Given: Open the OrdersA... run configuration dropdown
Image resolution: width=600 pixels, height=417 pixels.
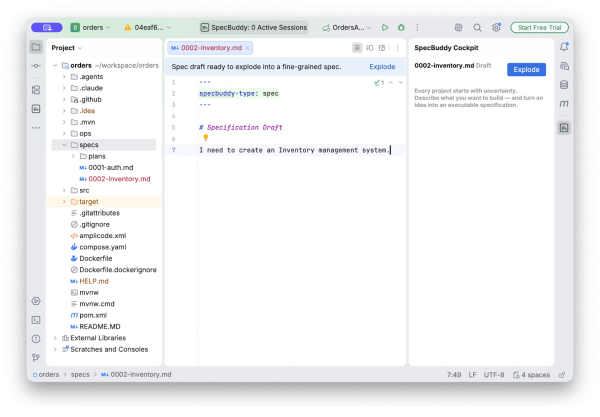Looking at the screenshot, I should tap(347, 28).
